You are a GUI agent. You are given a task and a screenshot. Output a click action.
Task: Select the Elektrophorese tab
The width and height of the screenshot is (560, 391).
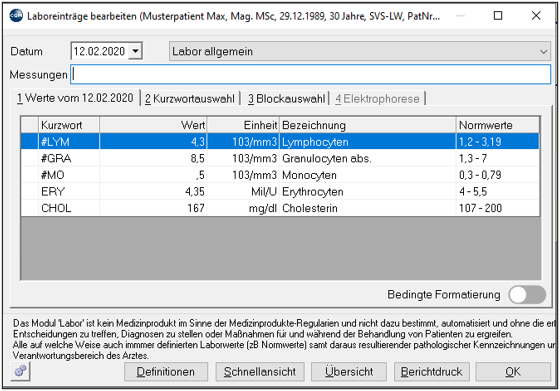377,99
